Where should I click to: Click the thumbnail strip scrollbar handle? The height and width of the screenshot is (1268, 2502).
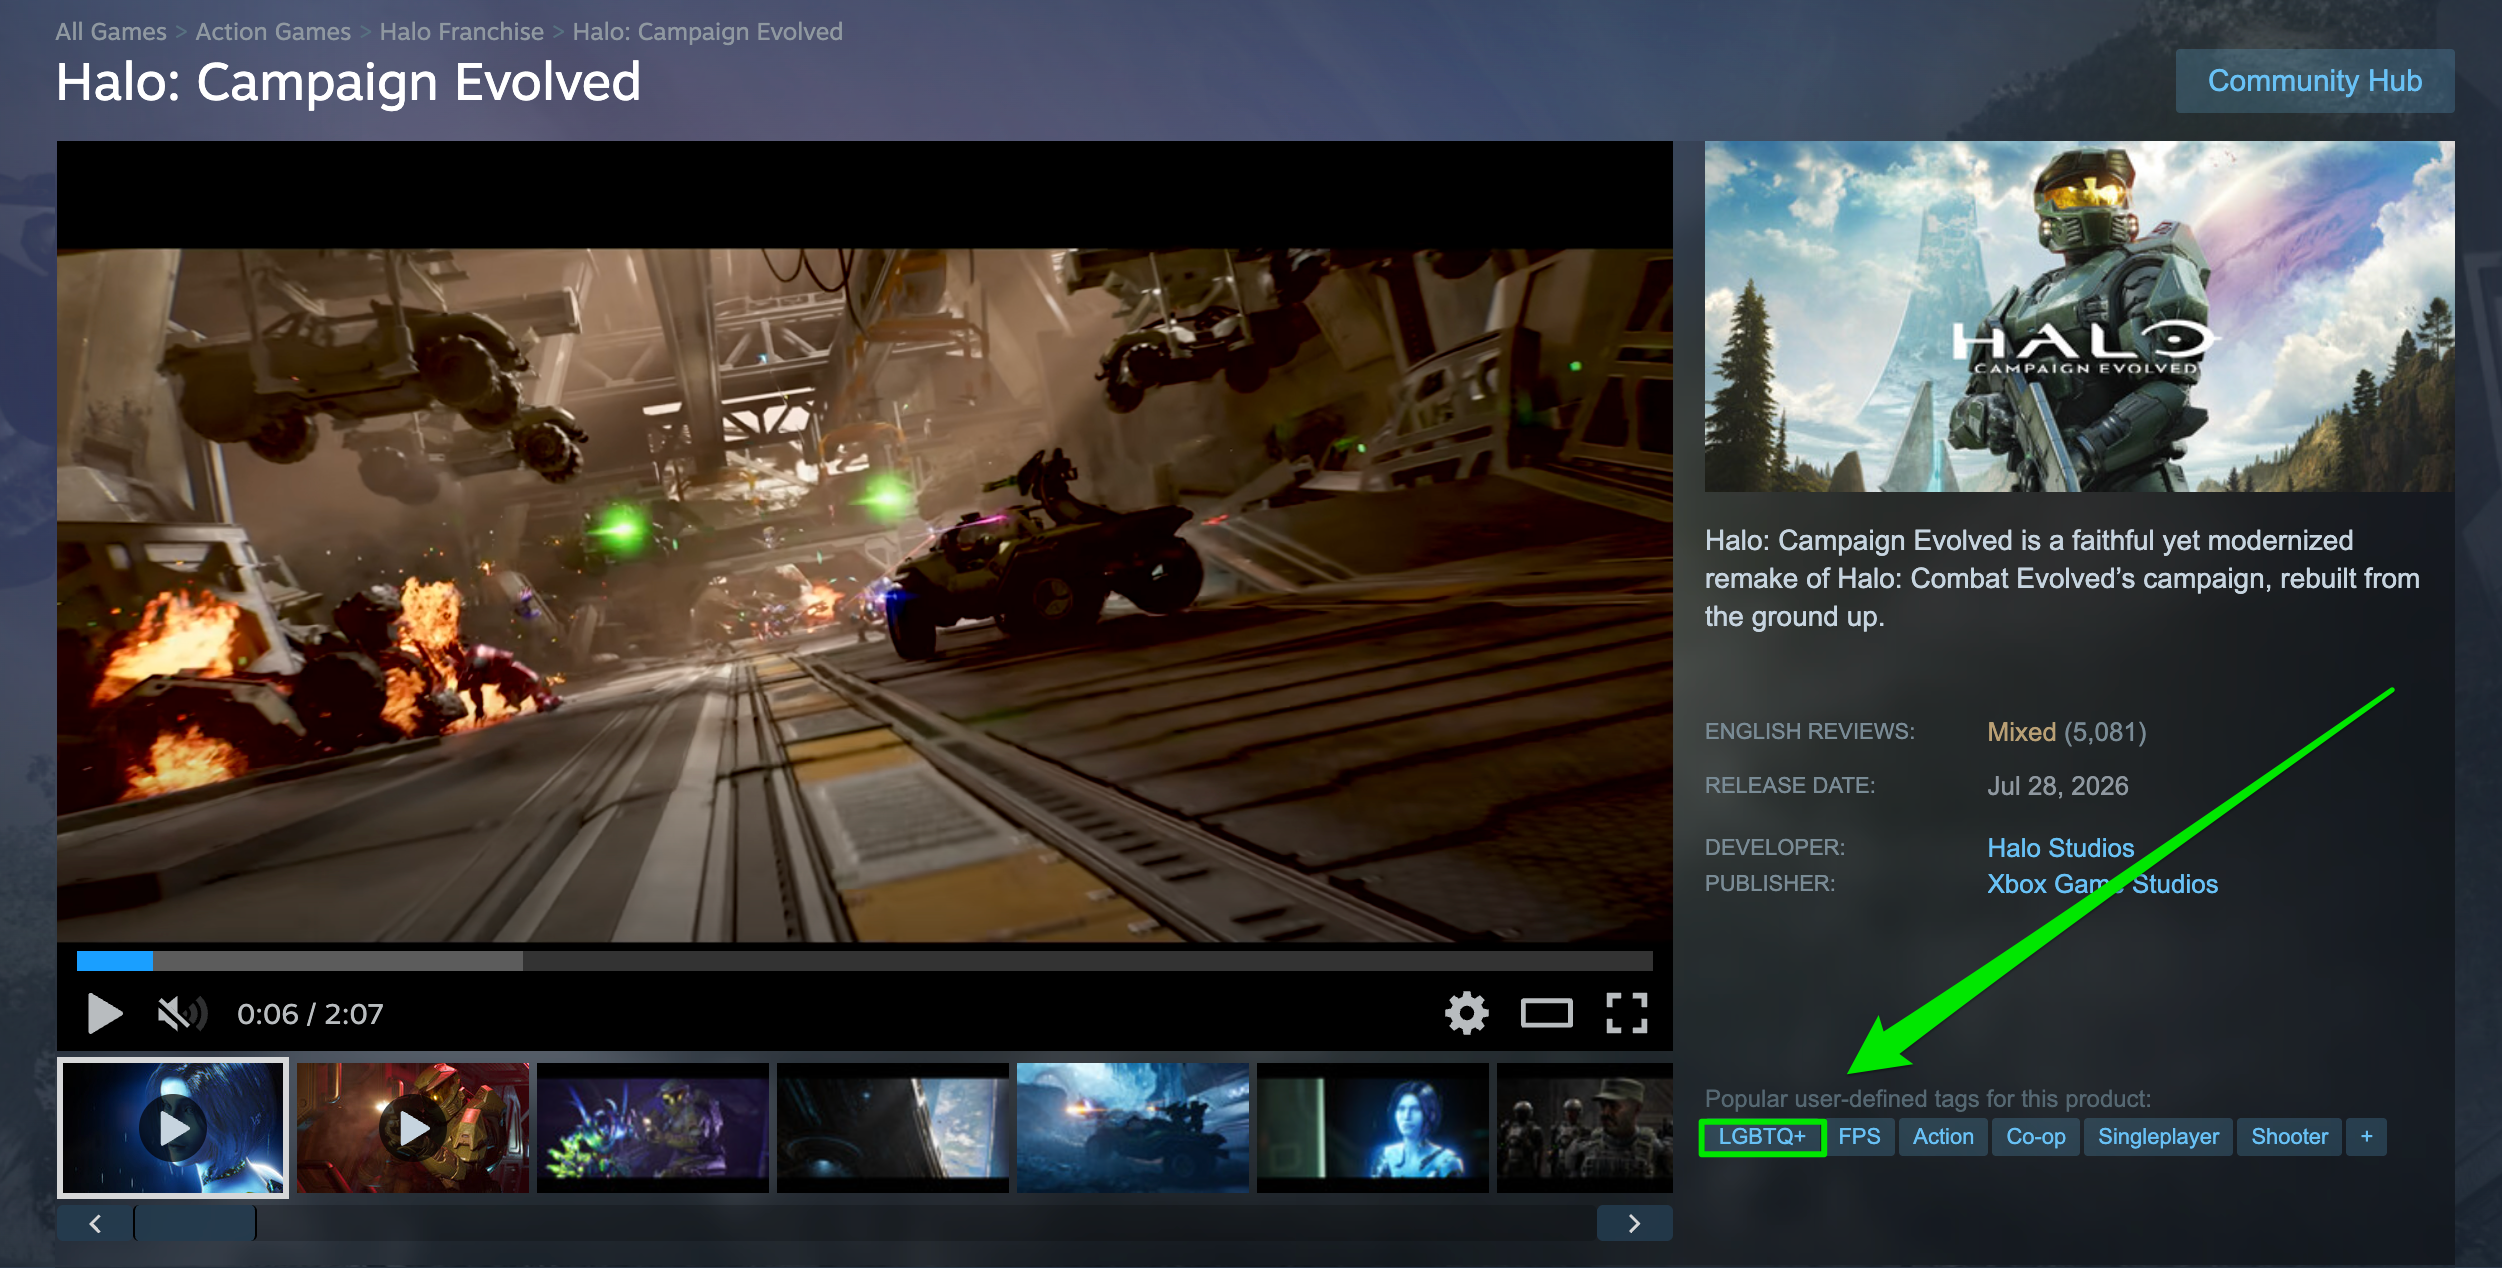(195, 1223)
